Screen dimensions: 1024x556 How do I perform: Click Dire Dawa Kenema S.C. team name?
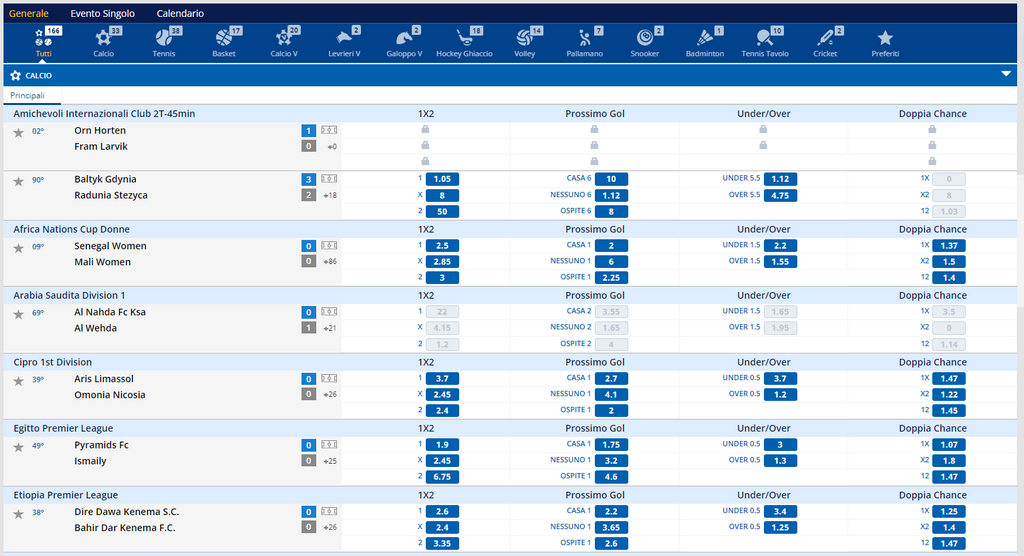click(x=125, y=512)
